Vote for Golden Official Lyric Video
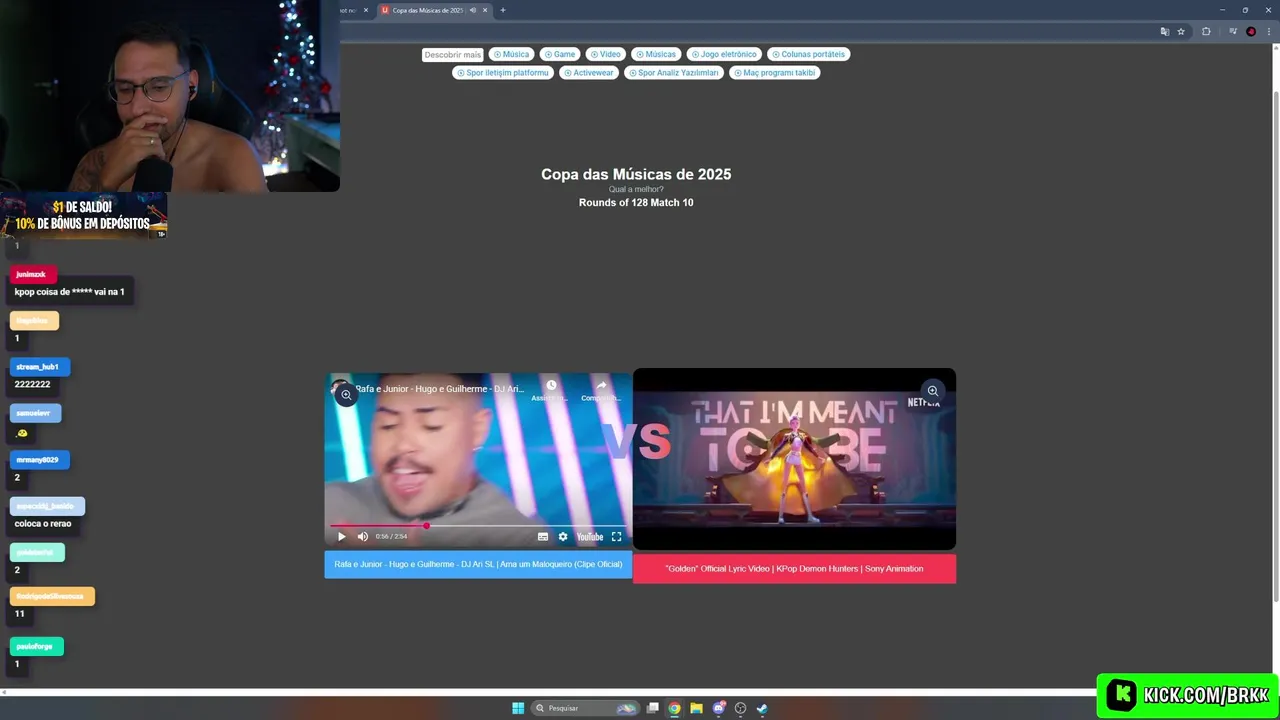1280x720 pixels. click(794, 569)
